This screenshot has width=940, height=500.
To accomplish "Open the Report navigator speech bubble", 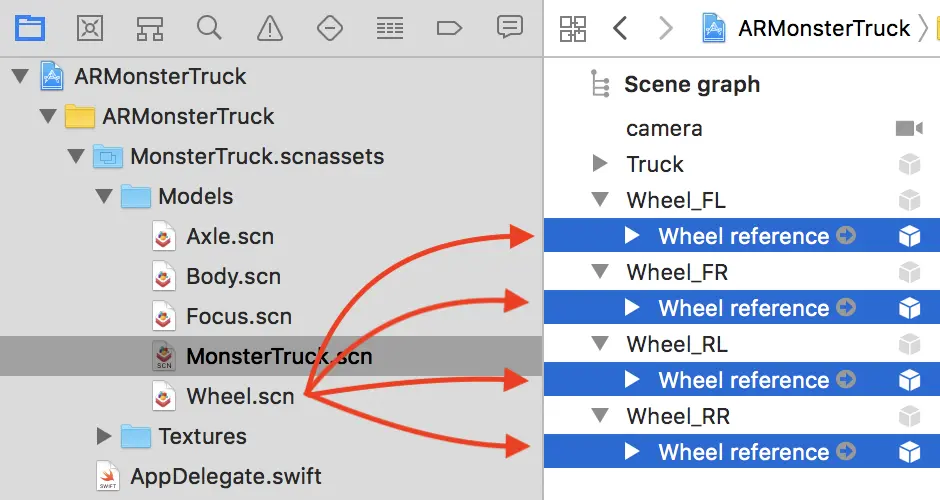I will click(x=510, y=28).
